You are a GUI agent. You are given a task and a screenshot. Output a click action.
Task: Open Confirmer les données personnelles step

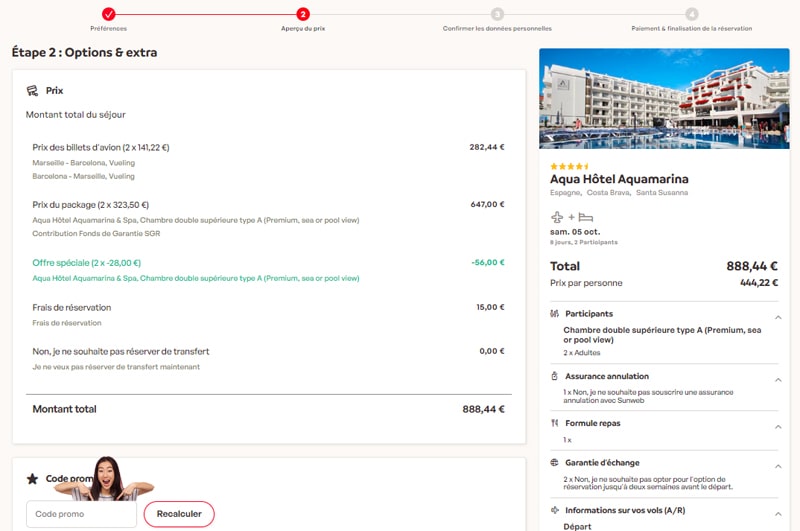point(497,29)
